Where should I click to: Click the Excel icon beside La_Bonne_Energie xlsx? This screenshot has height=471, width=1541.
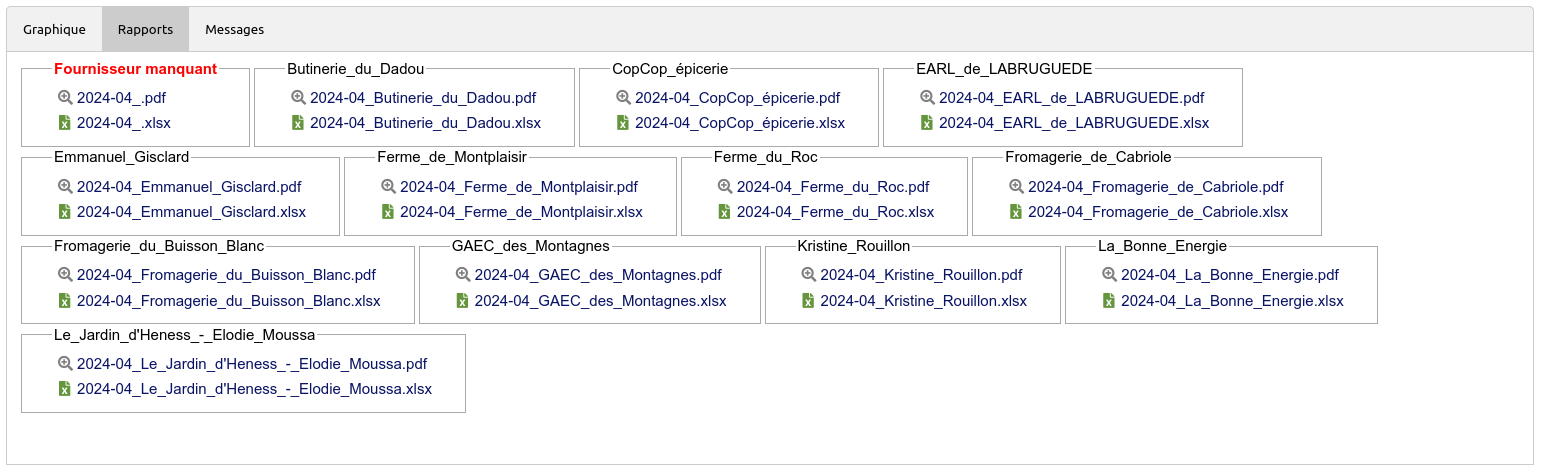[1109, 301]
